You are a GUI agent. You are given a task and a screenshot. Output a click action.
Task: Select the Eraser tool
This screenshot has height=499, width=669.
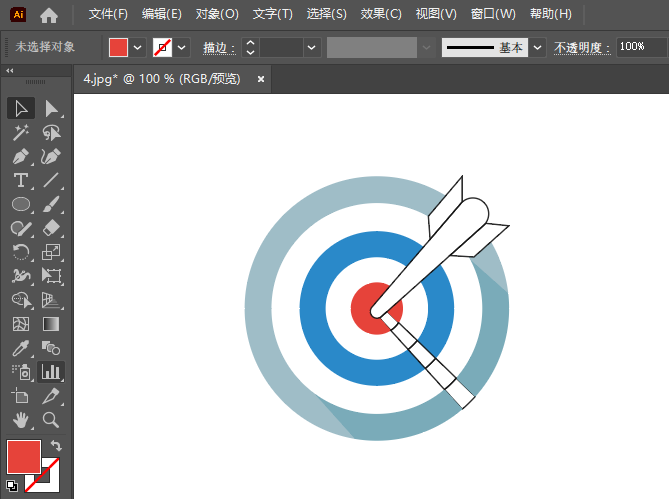pyautogui.click(x=52, y=228)
